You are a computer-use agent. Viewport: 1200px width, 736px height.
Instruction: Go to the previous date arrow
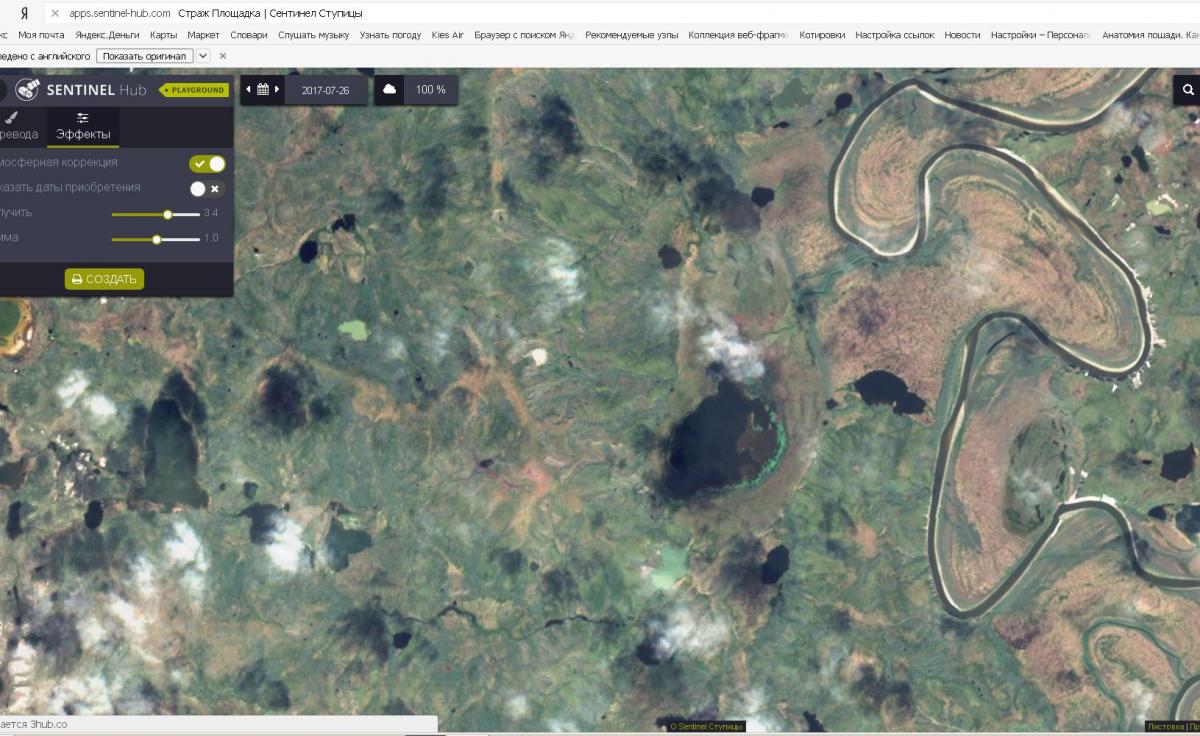coord(249,89)
